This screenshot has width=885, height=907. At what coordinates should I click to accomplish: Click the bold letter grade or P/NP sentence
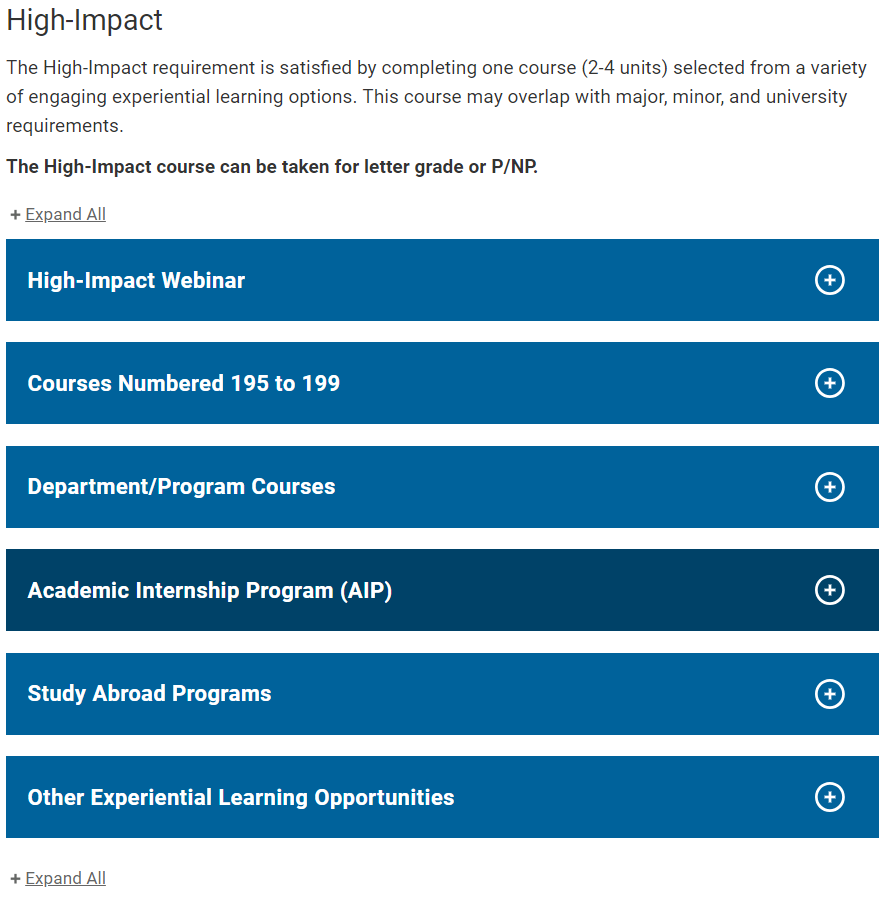click(272, 166)
